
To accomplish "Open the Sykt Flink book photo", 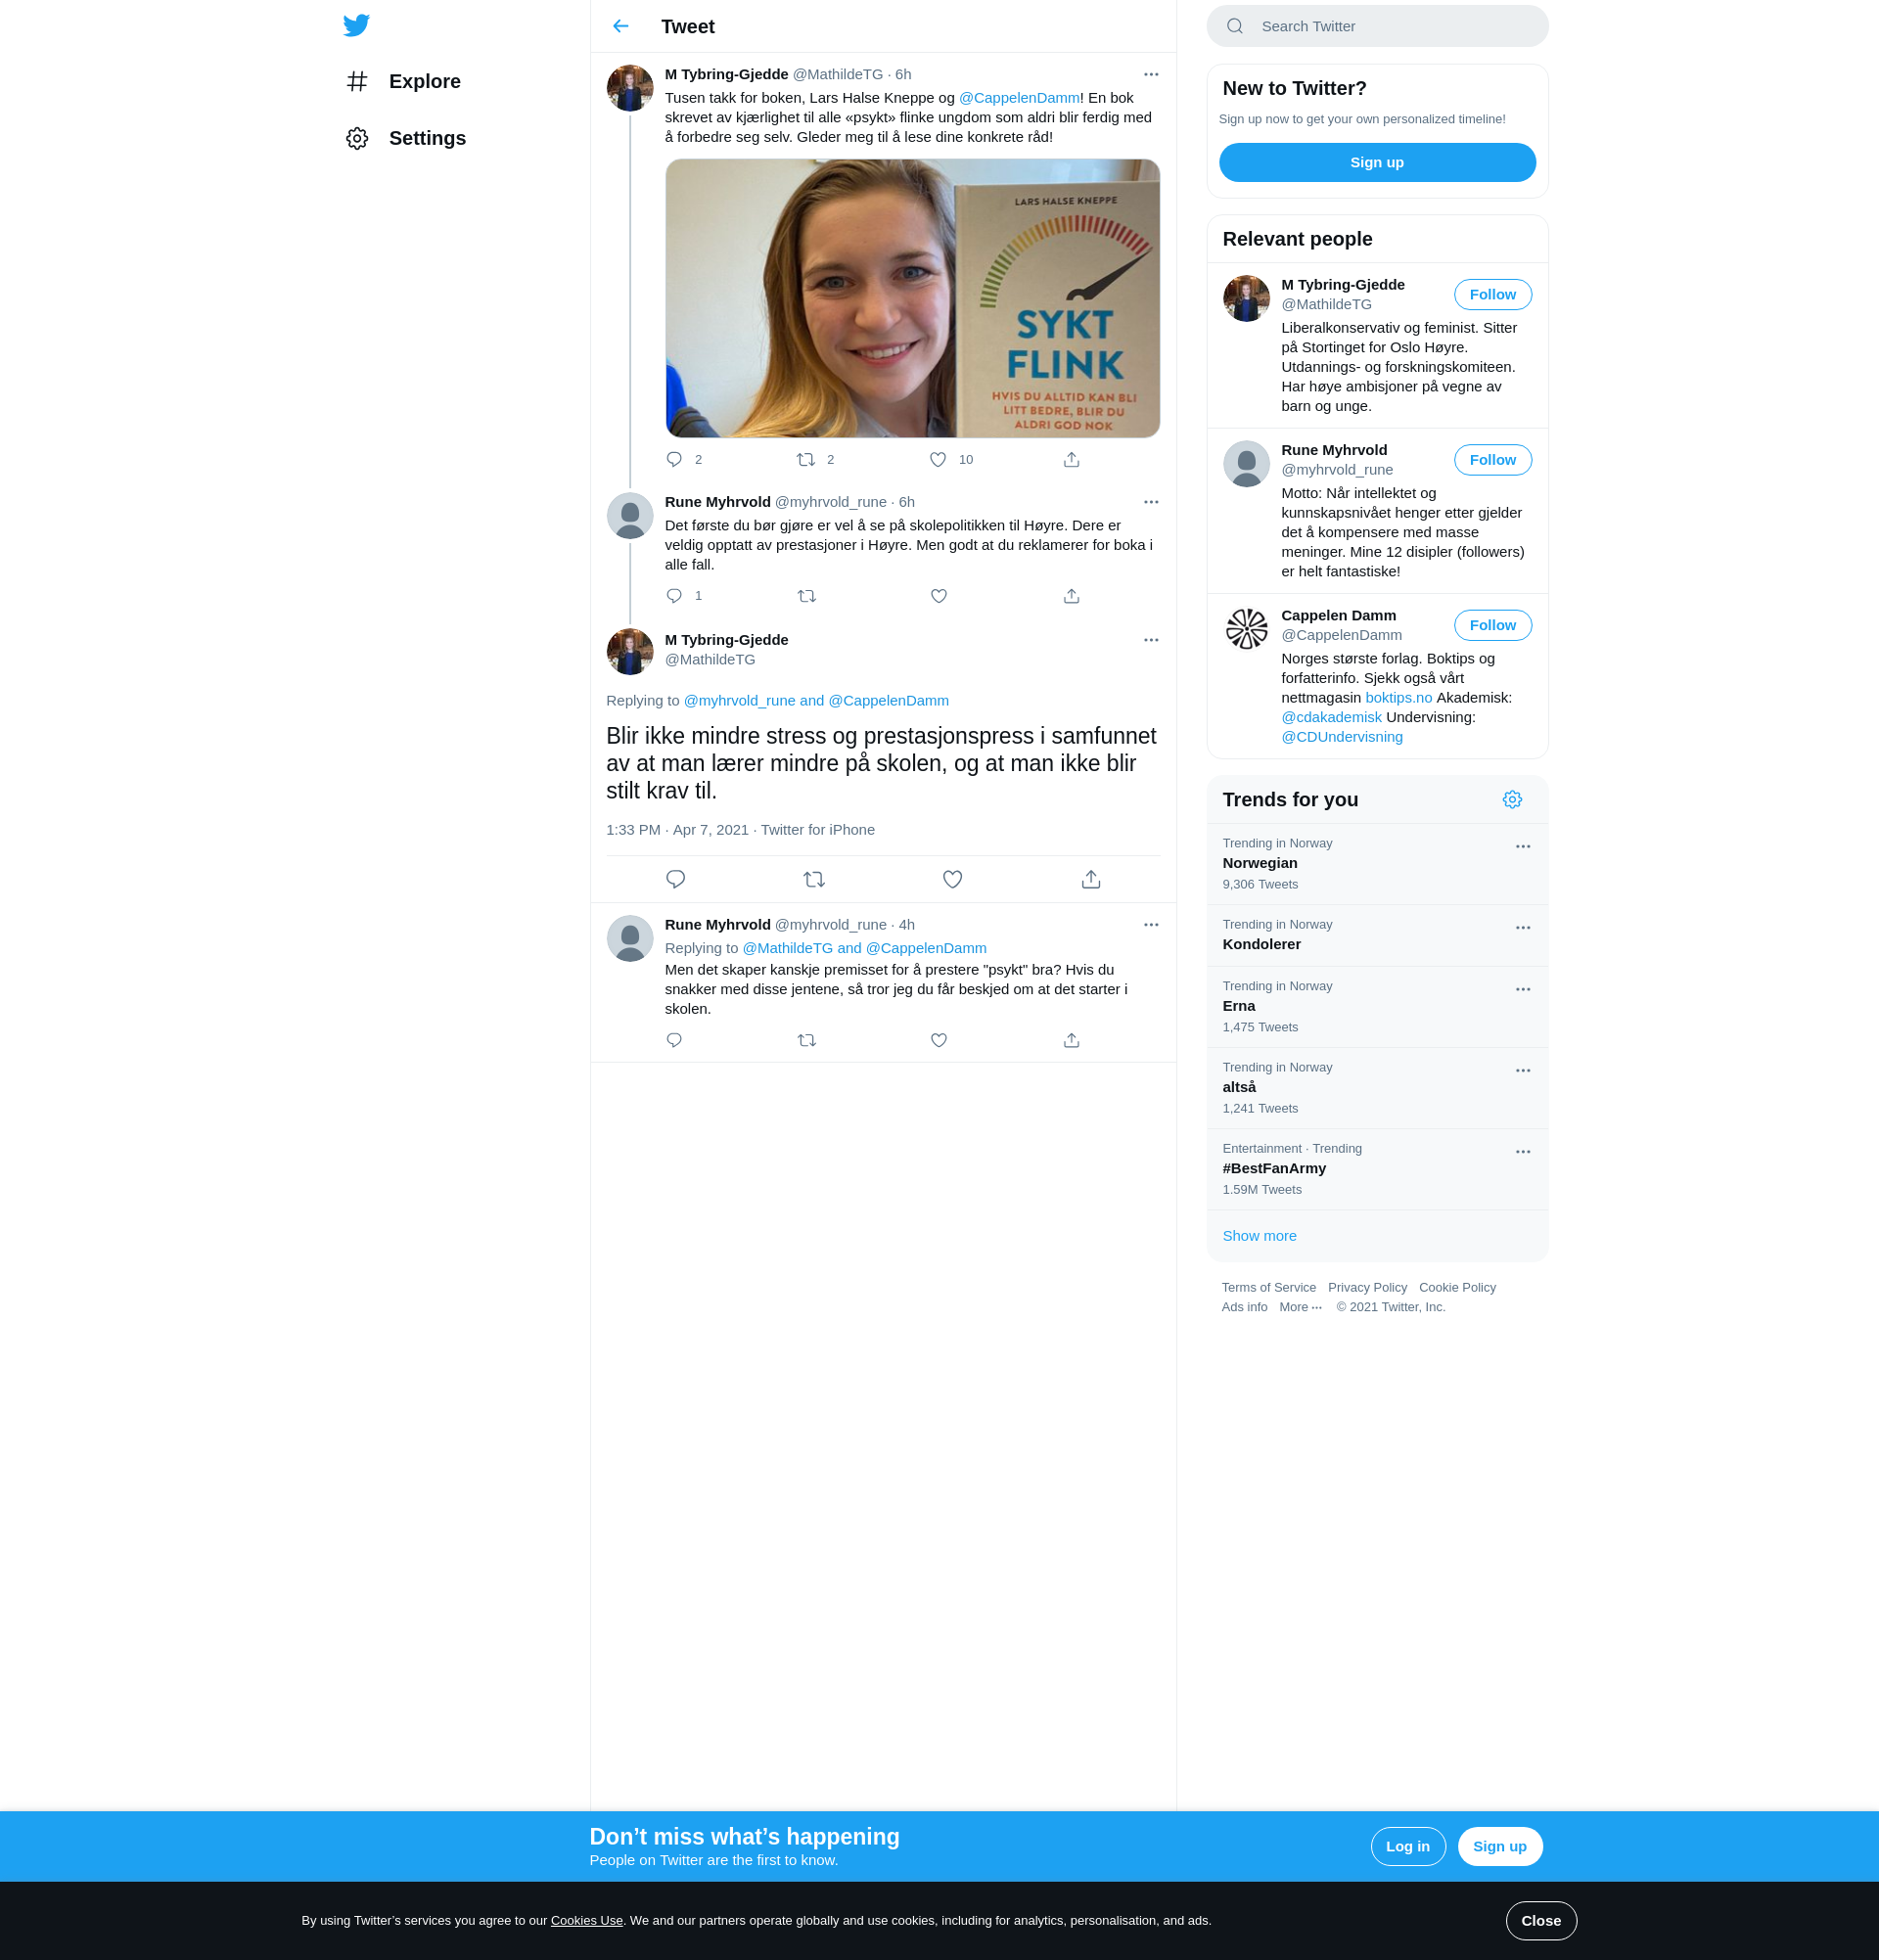I will pyautogui.click(x=912, y=298).
